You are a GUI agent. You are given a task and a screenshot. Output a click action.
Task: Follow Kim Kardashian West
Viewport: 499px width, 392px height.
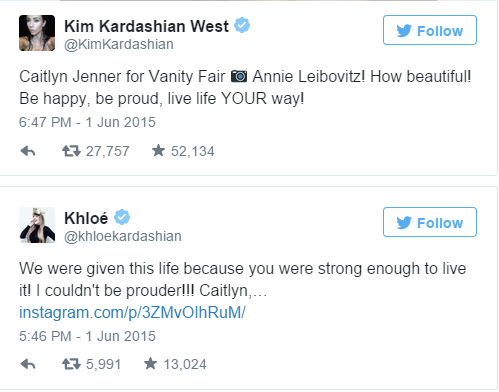click(430, 30)
